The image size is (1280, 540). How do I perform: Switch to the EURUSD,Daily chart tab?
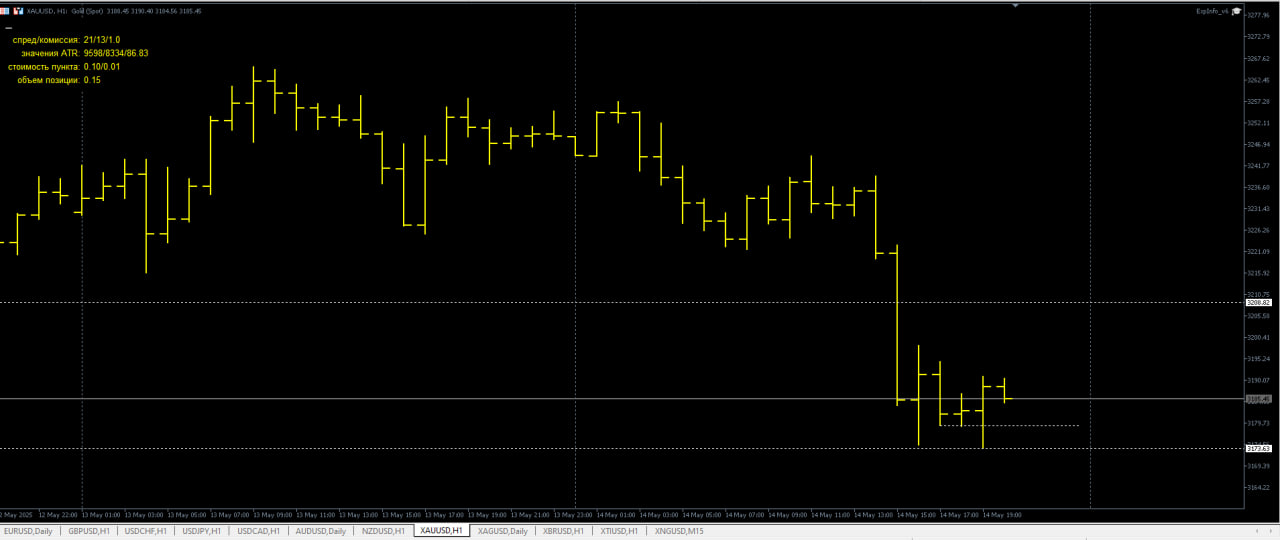pyautogui.click(x=28, y=531)
